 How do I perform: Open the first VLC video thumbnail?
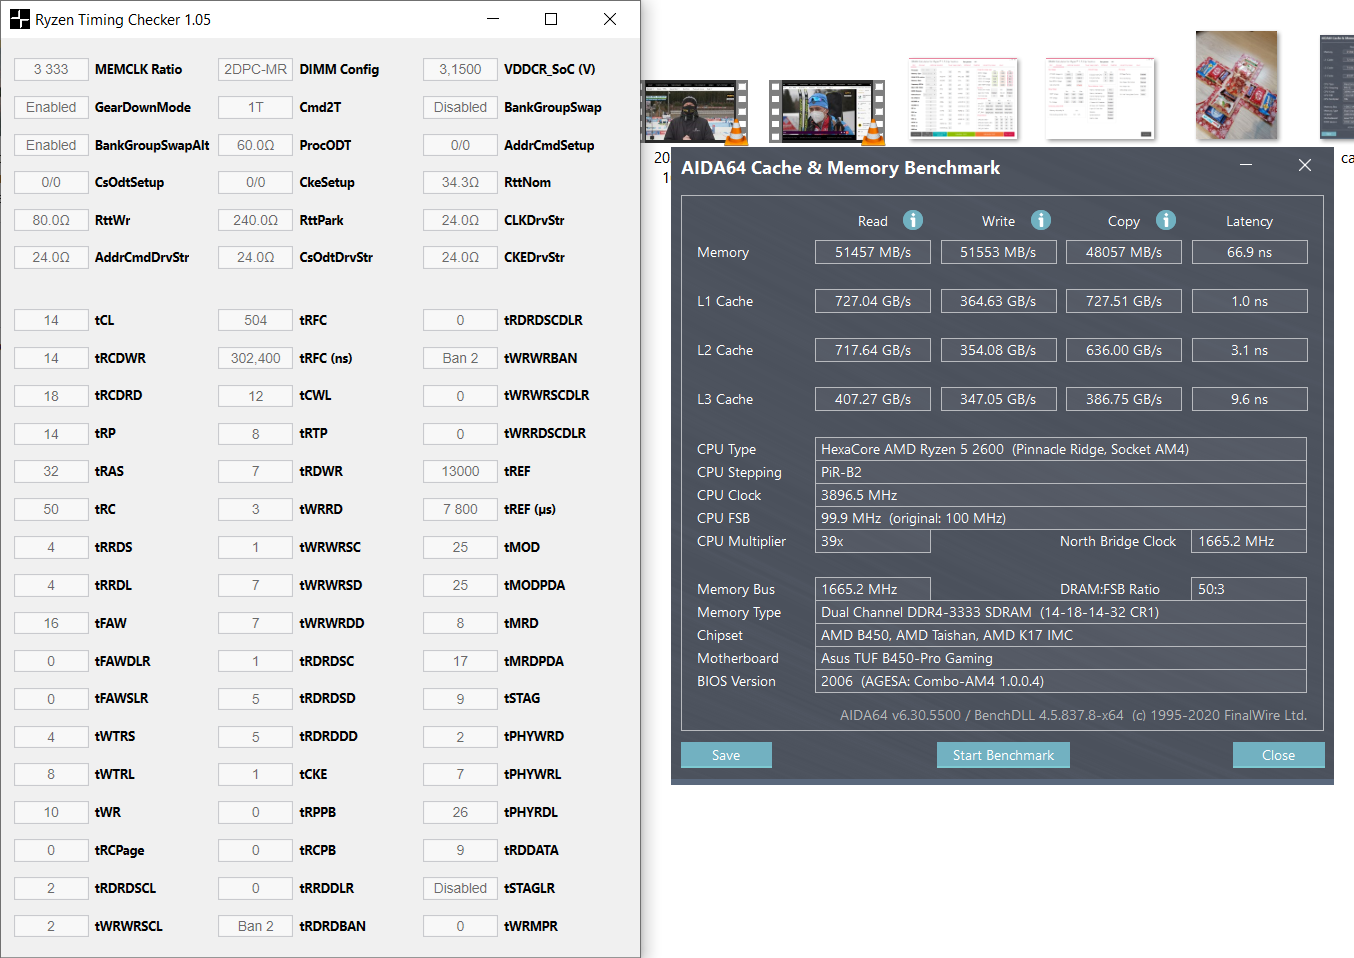coord(695,112)
